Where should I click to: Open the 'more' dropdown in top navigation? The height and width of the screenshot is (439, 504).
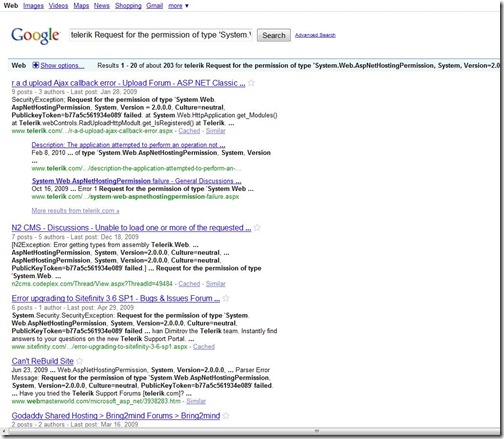click(x=178, y=6)
